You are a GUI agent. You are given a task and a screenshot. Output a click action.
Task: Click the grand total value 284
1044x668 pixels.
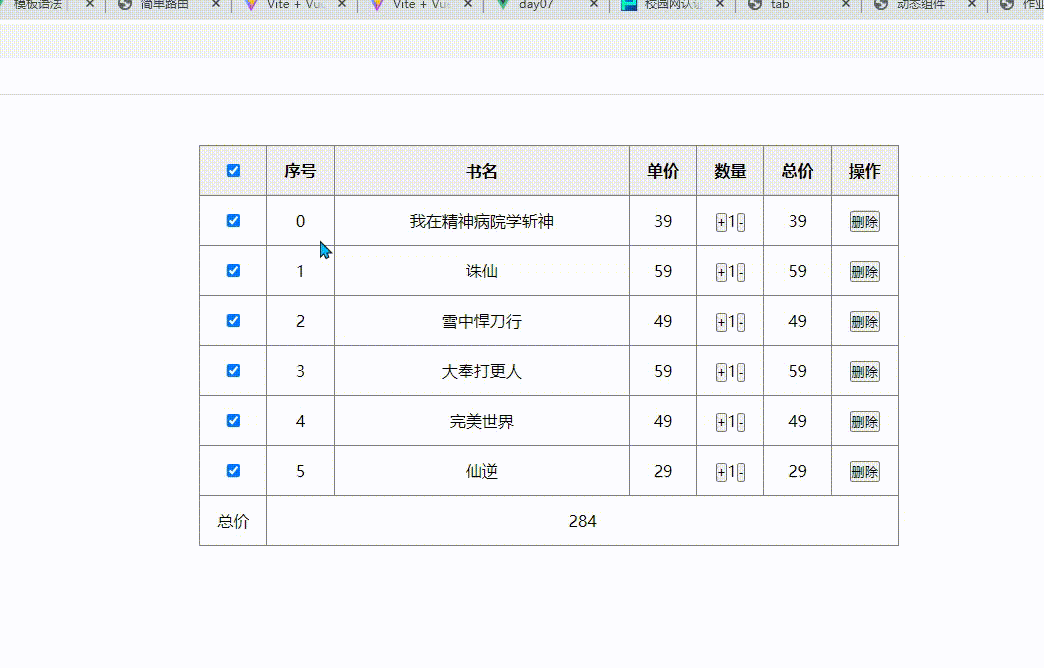(x=583, y=521)
